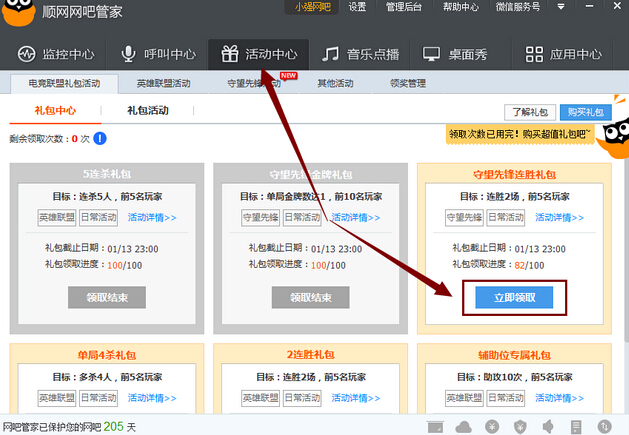Viewport: 629px width, 435px height.
Task: Select the 礼包中心 sub-tab
Action: click(55, 110)
